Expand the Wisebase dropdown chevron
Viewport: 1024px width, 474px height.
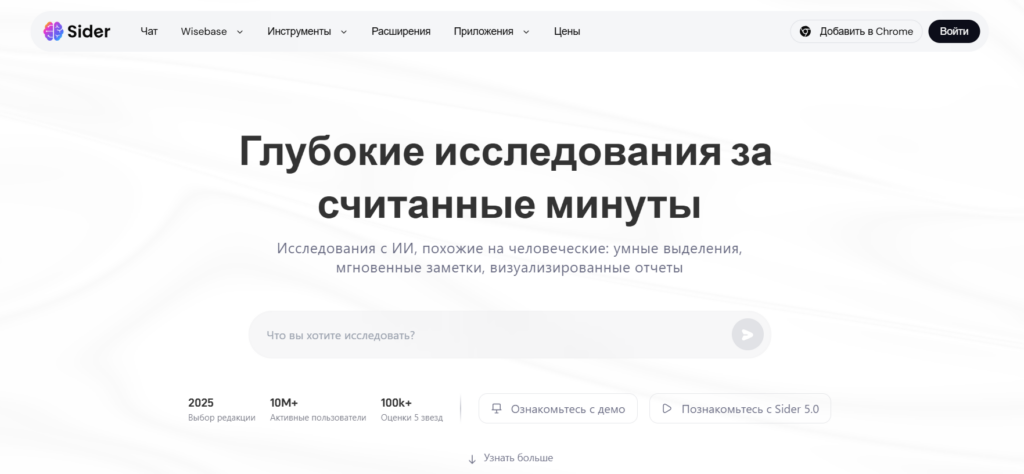tap(240, 32)
